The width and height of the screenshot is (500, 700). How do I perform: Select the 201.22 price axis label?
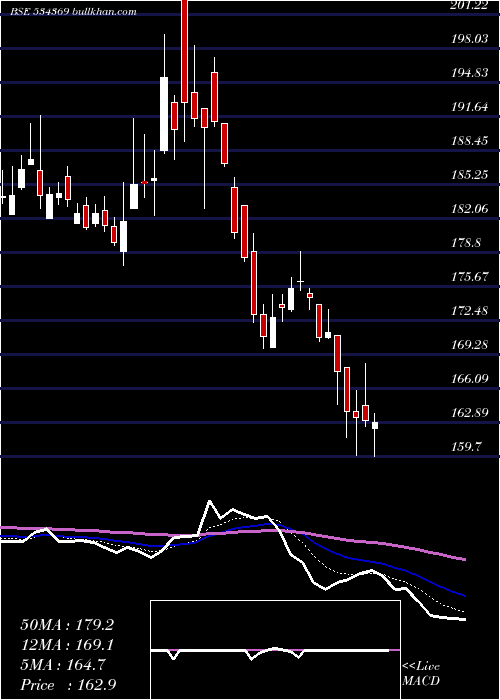470,4
